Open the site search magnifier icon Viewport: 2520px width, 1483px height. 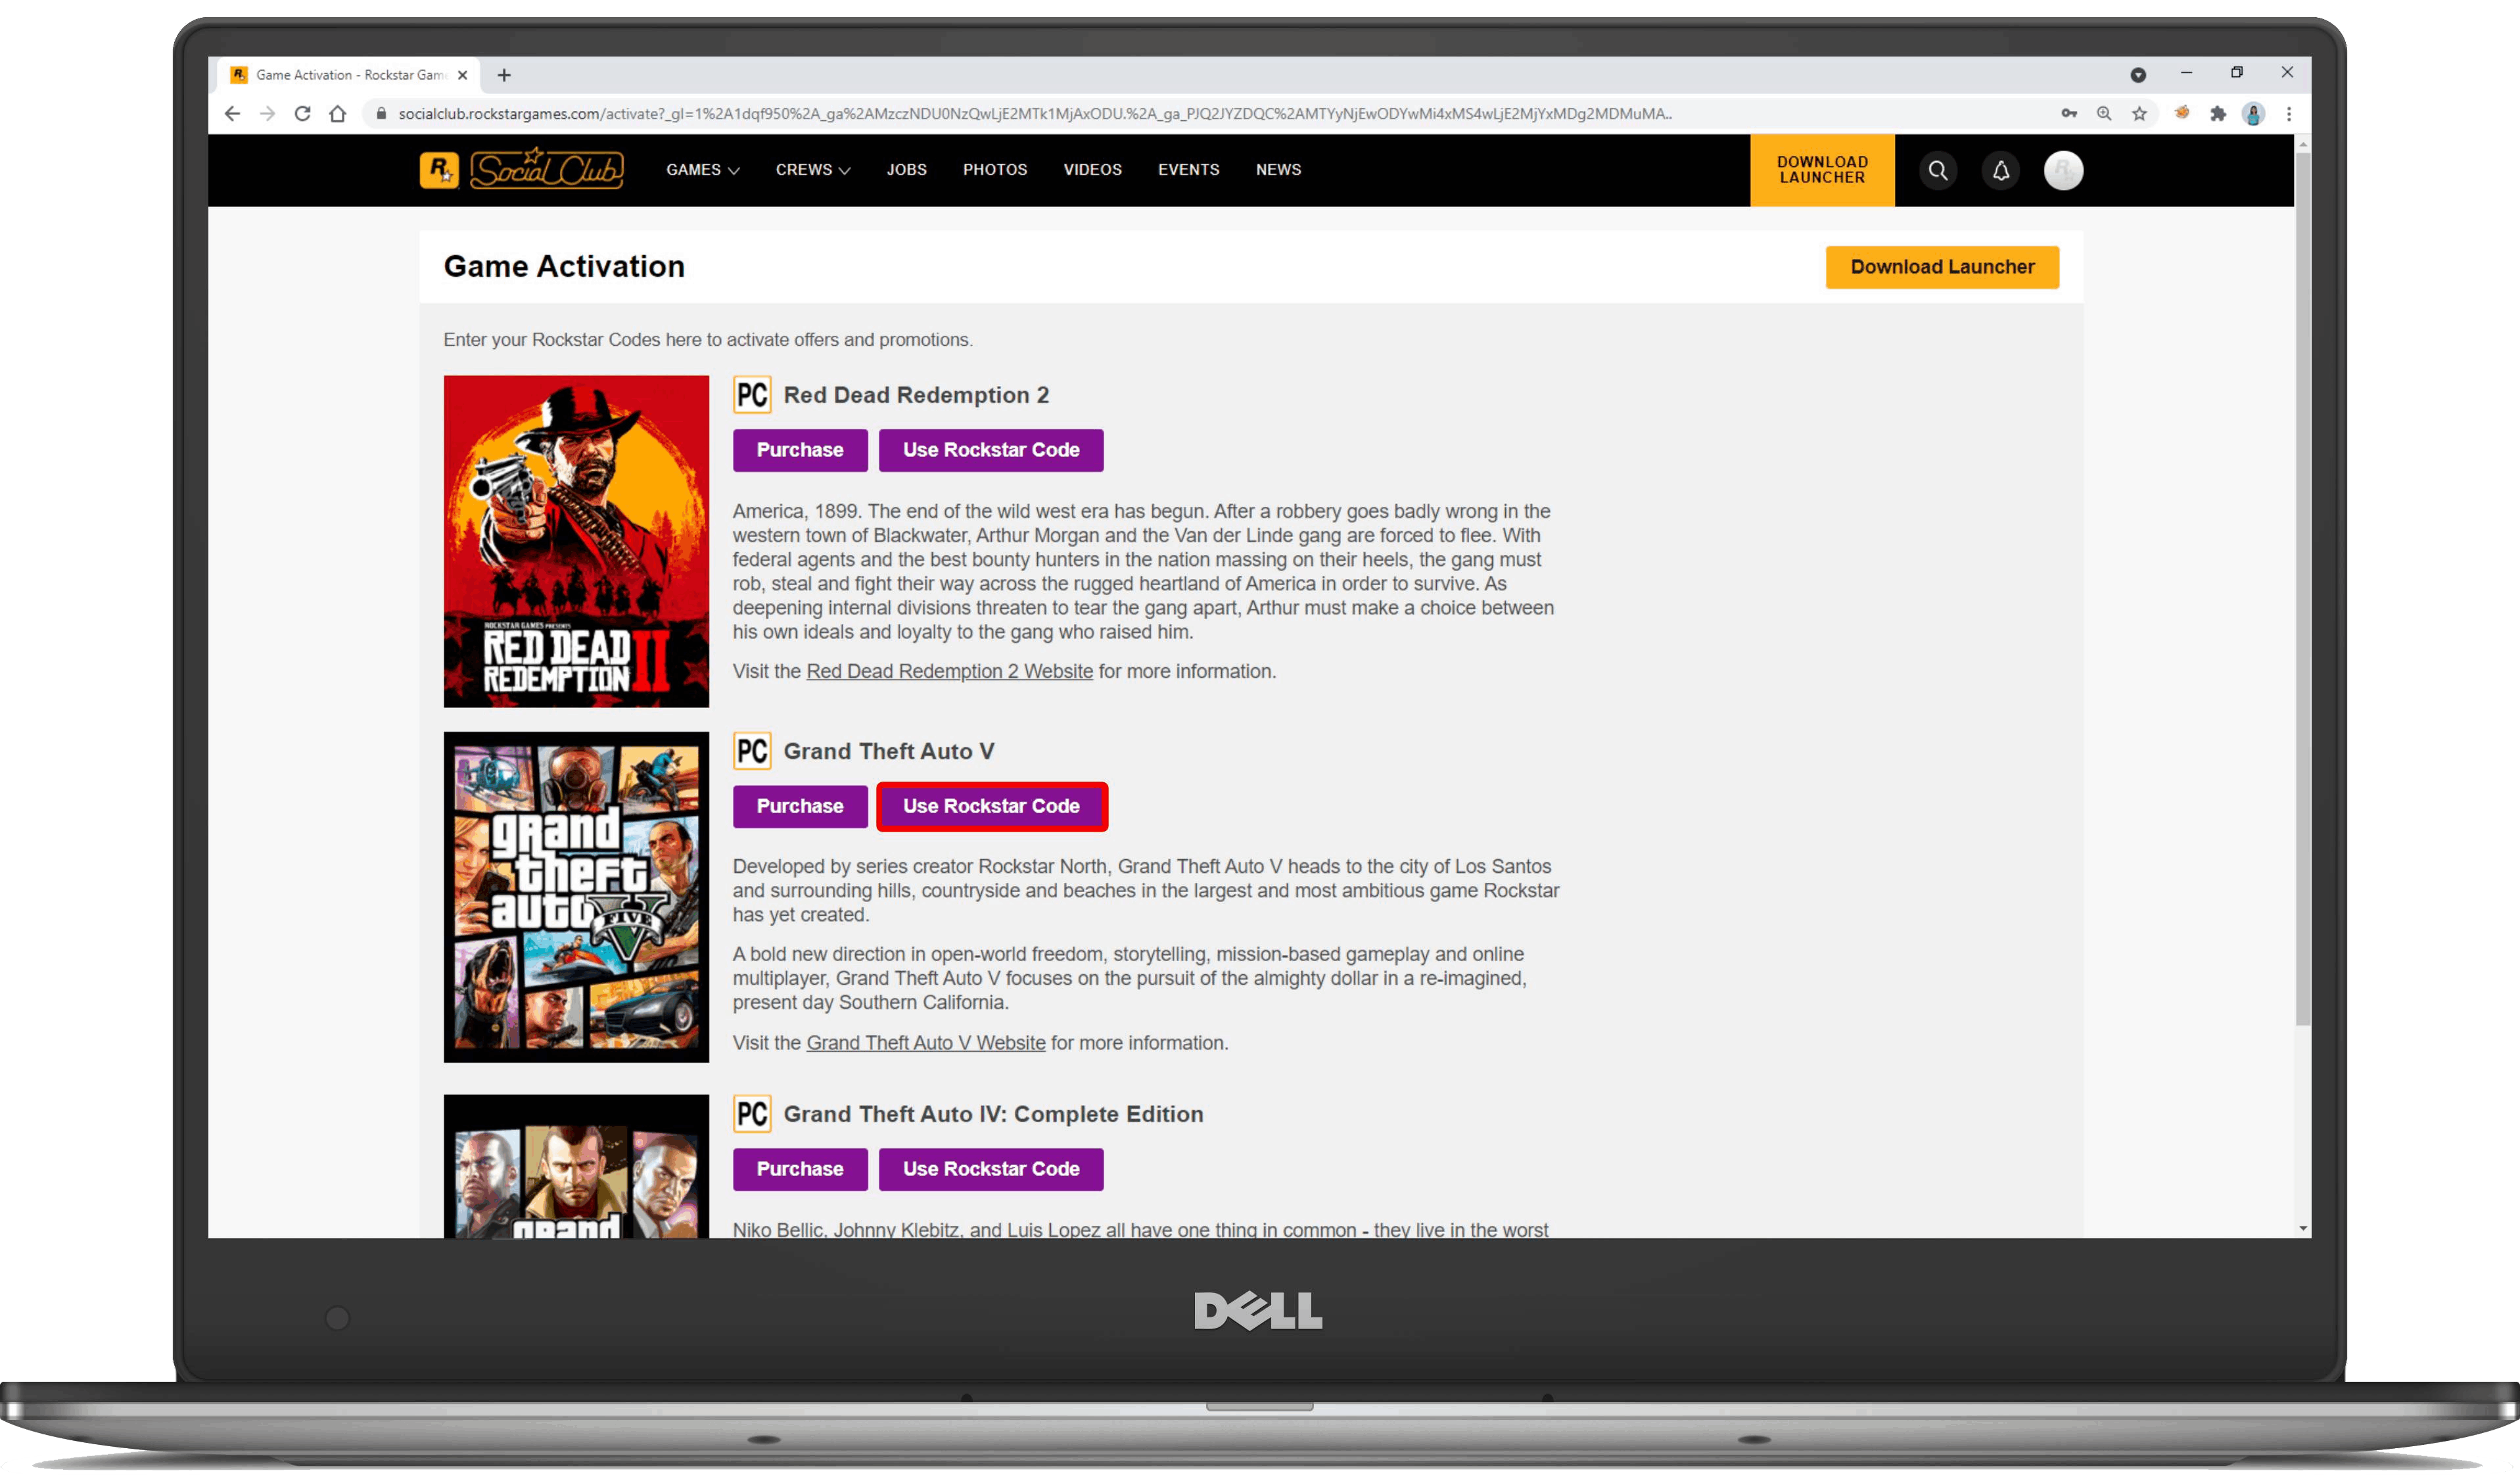[x=1937, y=170]
